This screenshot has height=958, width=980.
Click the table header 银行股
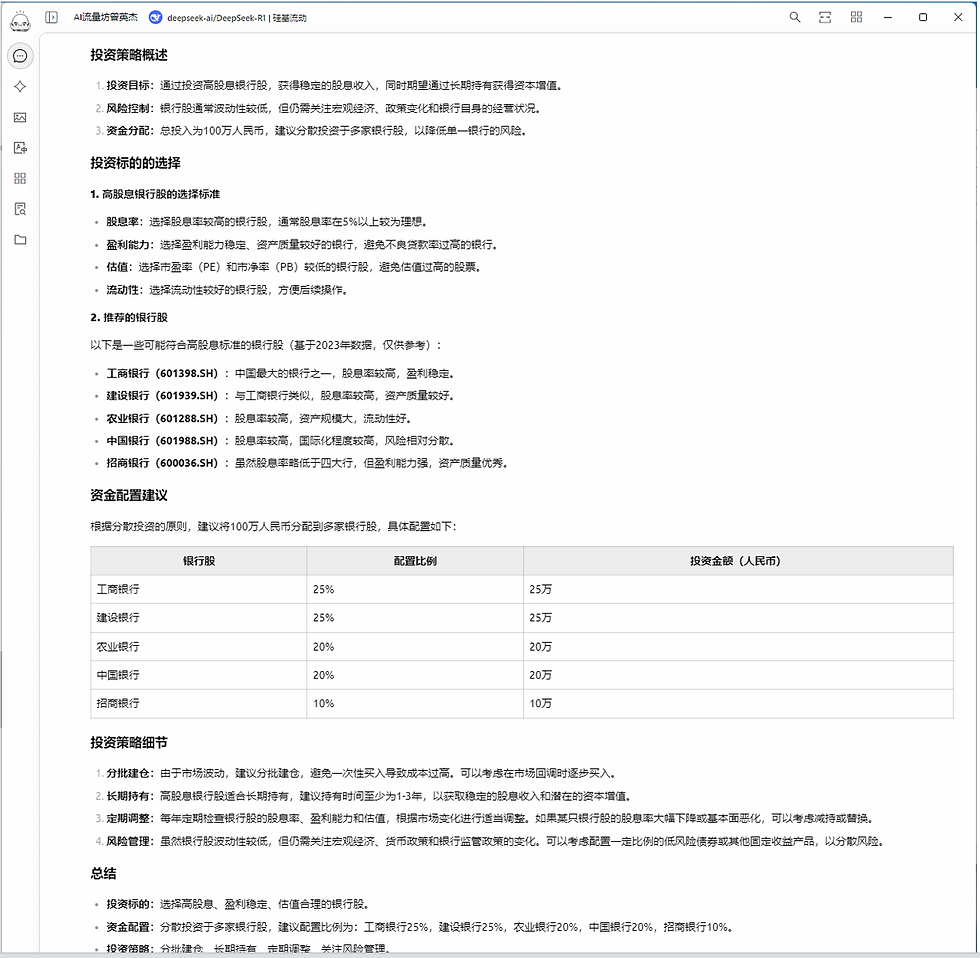pos(199,561)
